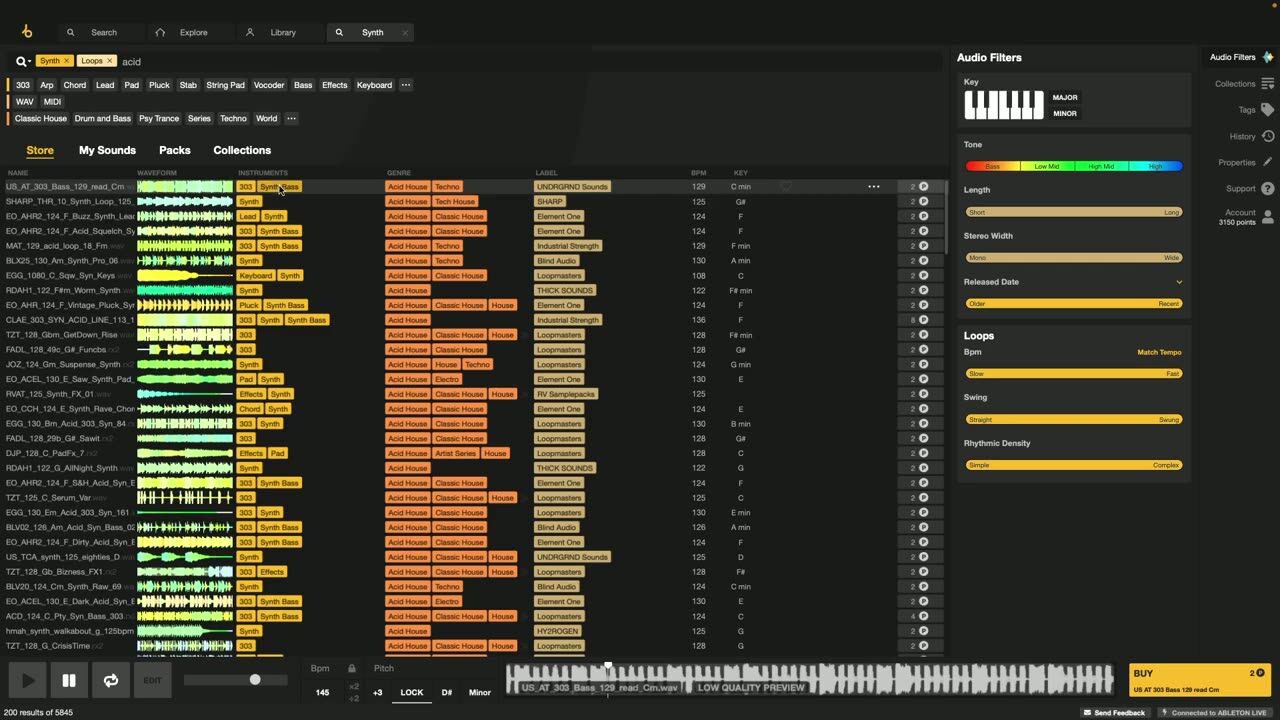Buy CLAE_303_SYN_ACID_LINE for 8 points
1280x720 pixels.
919,320
